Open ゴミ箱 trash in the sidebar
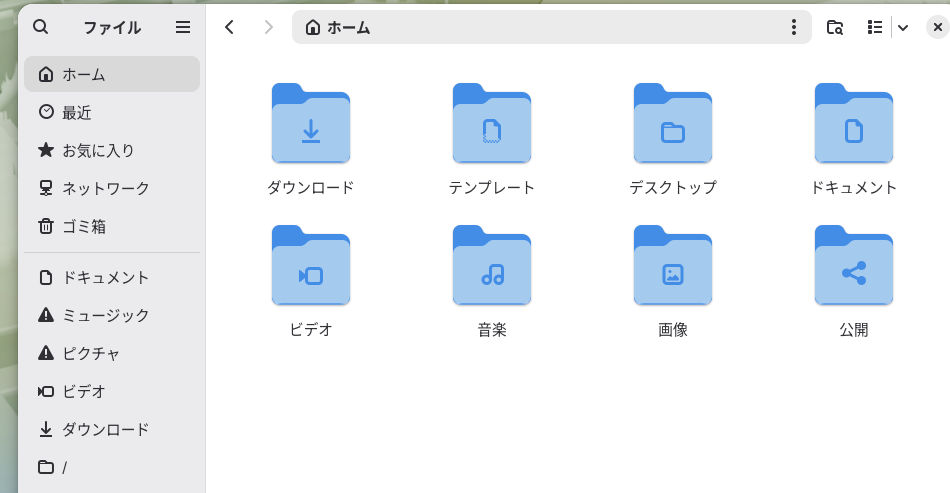Screen dimensions: 950x493 tap(112, 226)
